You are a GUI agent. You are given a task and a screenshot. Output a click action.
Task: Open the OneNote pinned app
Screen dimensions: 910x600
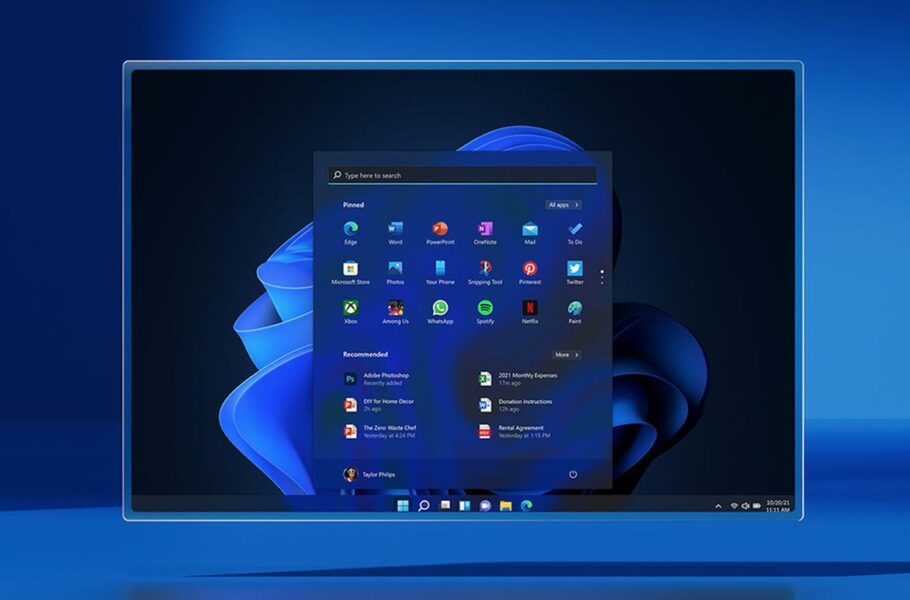pos(485,233)
